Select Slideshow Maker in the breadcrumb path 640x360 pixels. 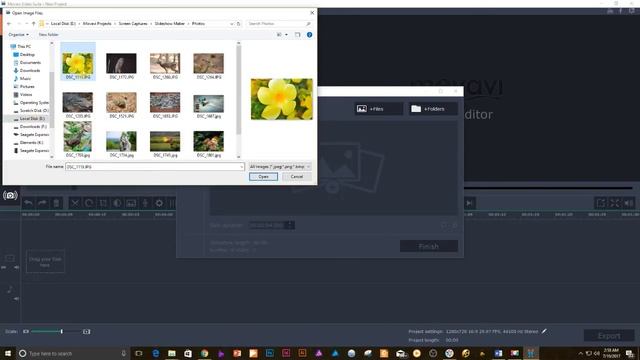169,24
